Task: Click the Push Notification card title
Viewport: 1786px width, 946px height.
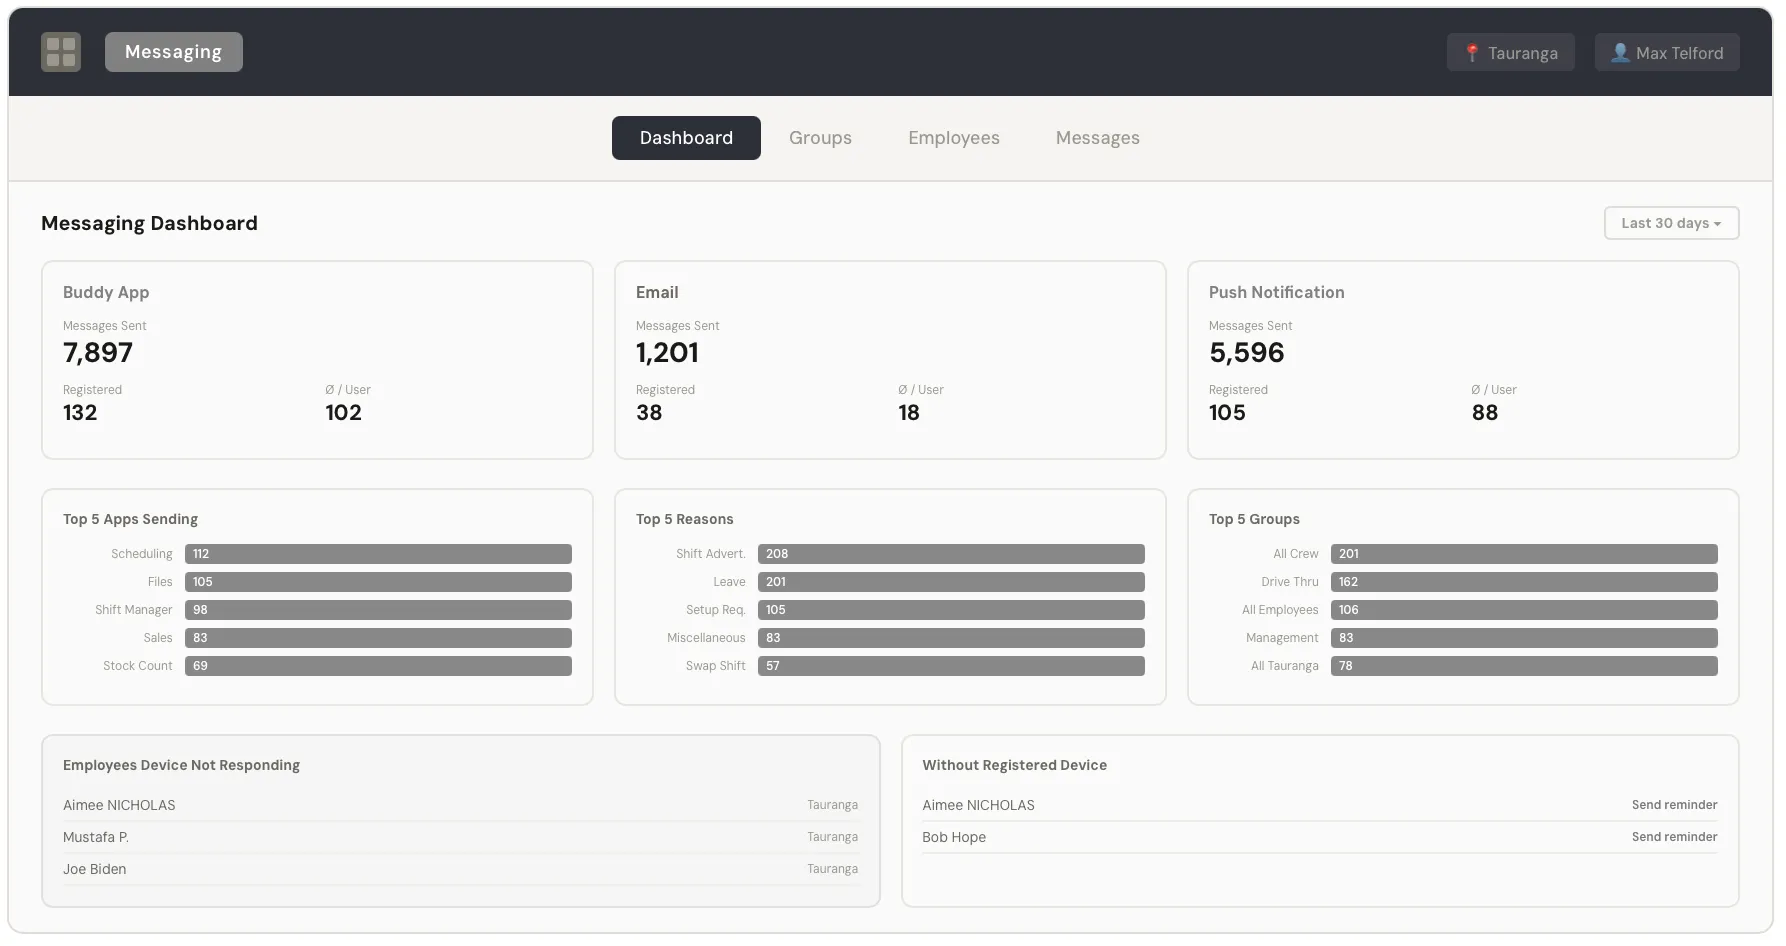Action: (x=1276, y=292)
